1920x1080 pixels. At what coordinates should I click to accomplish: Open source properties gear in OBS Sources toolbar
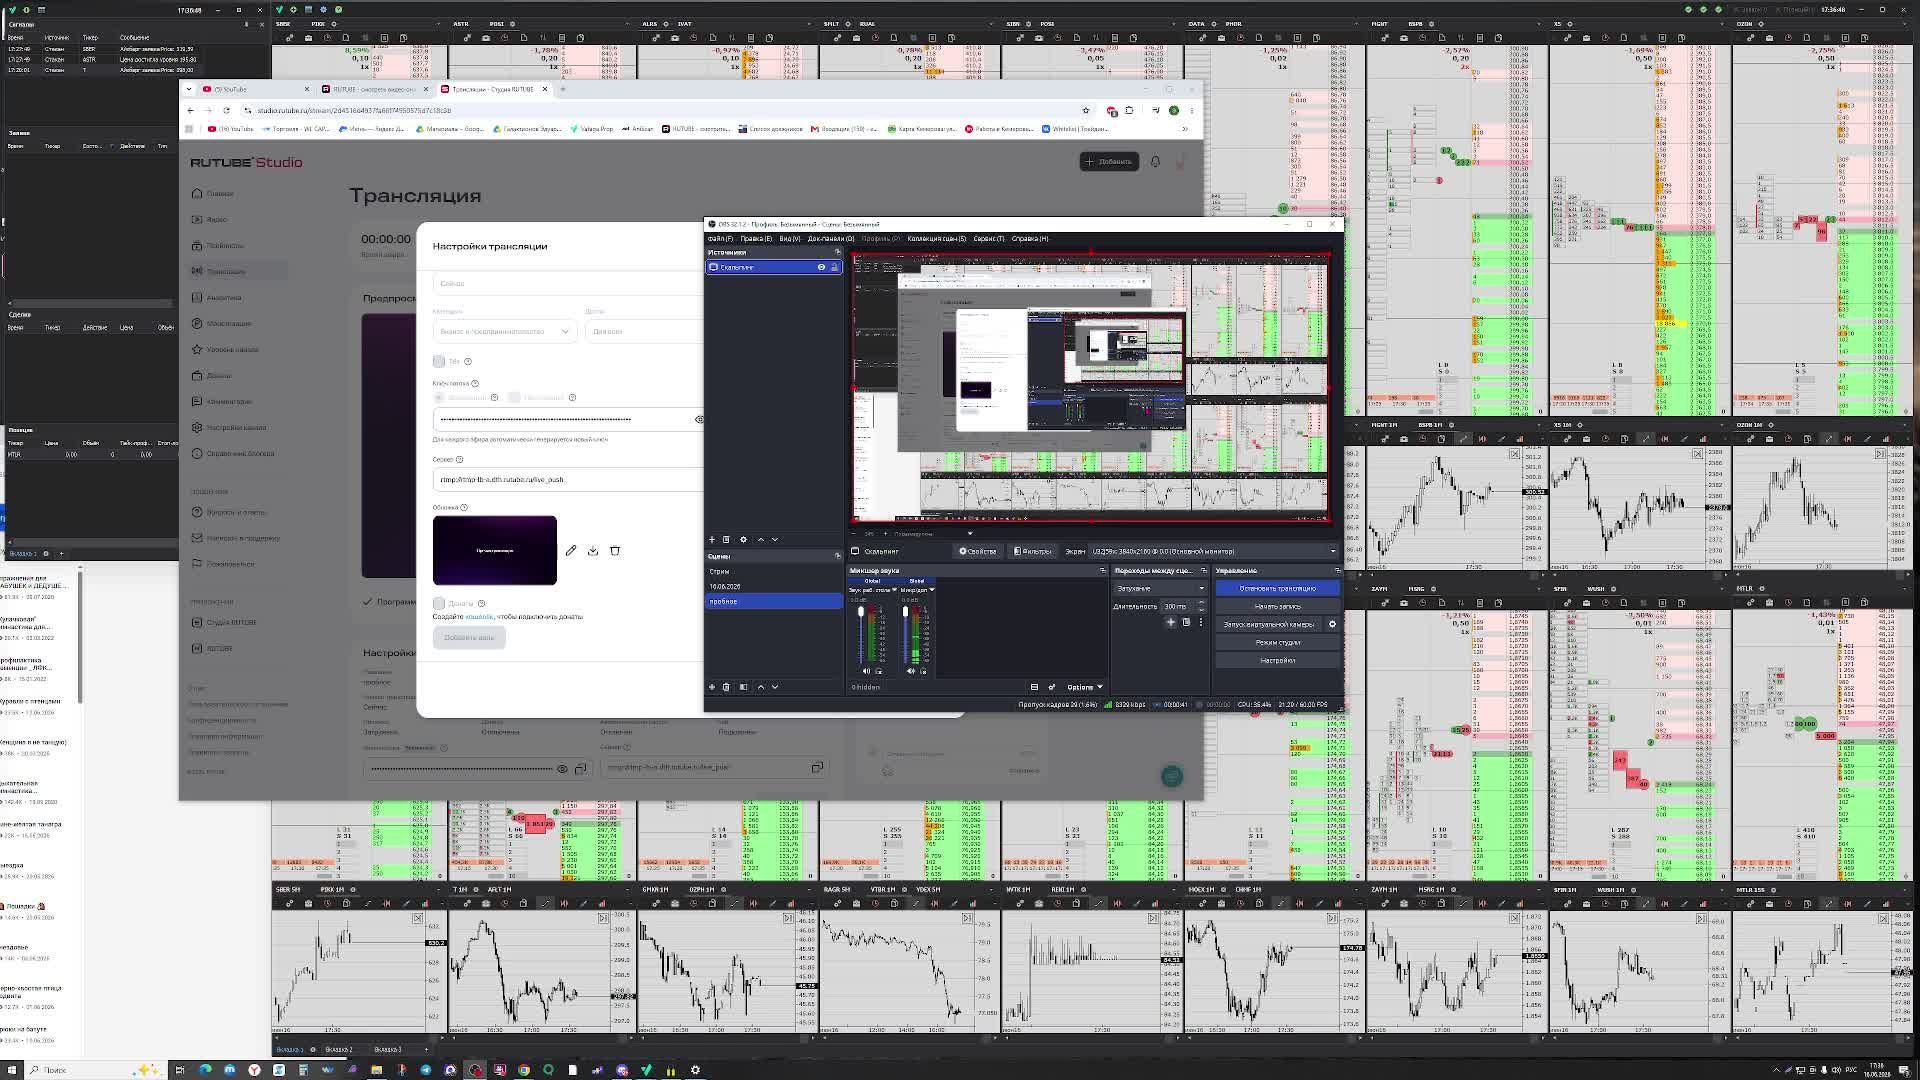tap(743, 539)
